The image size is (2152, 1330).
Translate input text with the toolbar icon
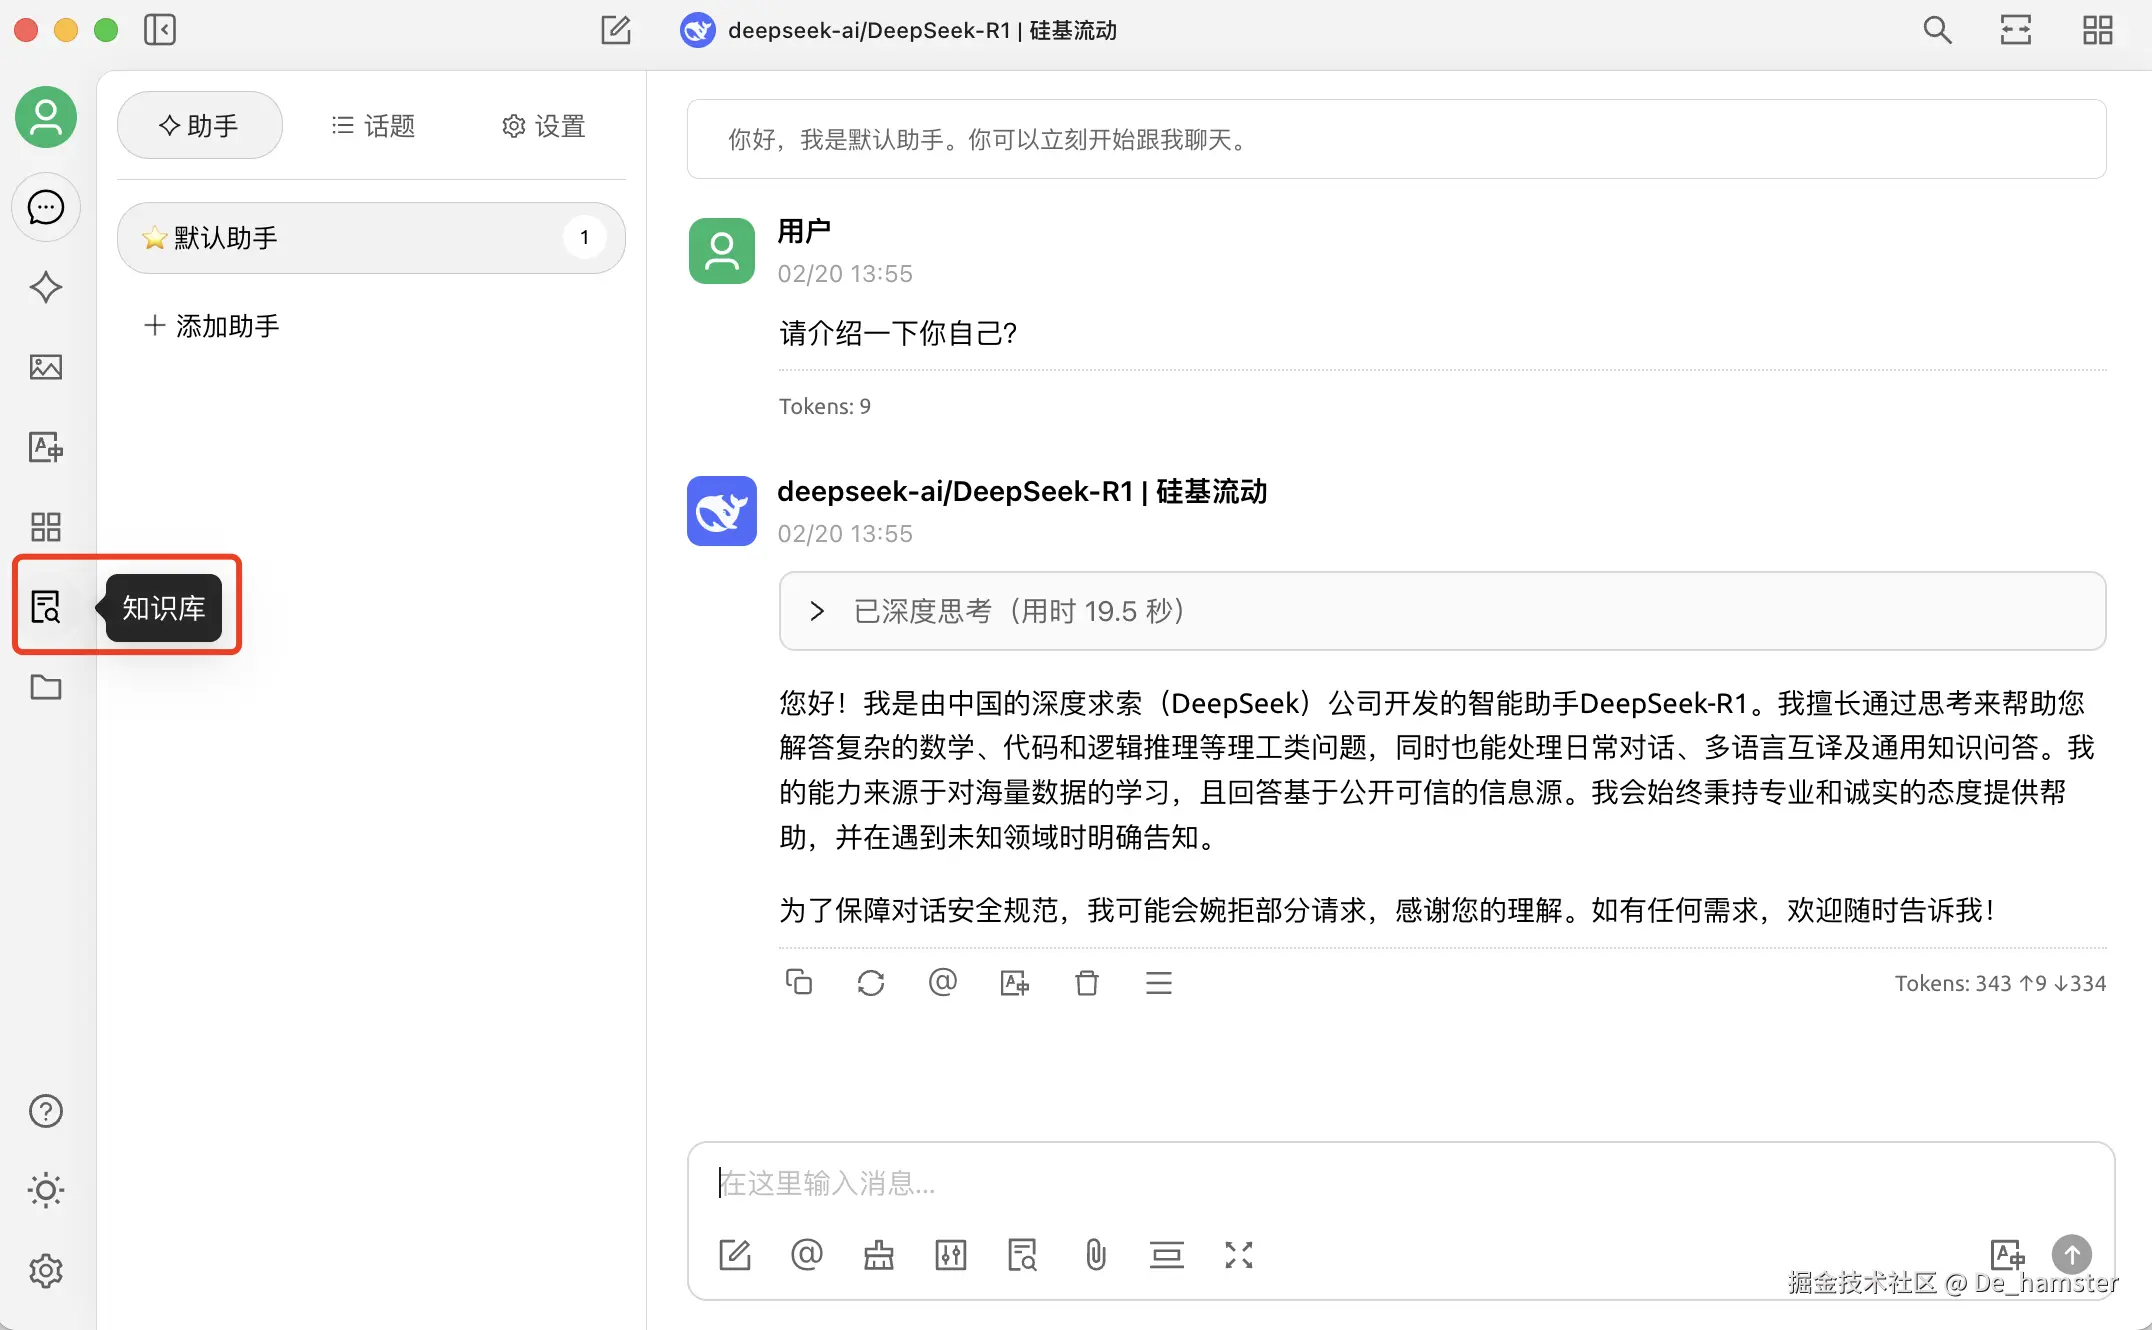2007,1254
